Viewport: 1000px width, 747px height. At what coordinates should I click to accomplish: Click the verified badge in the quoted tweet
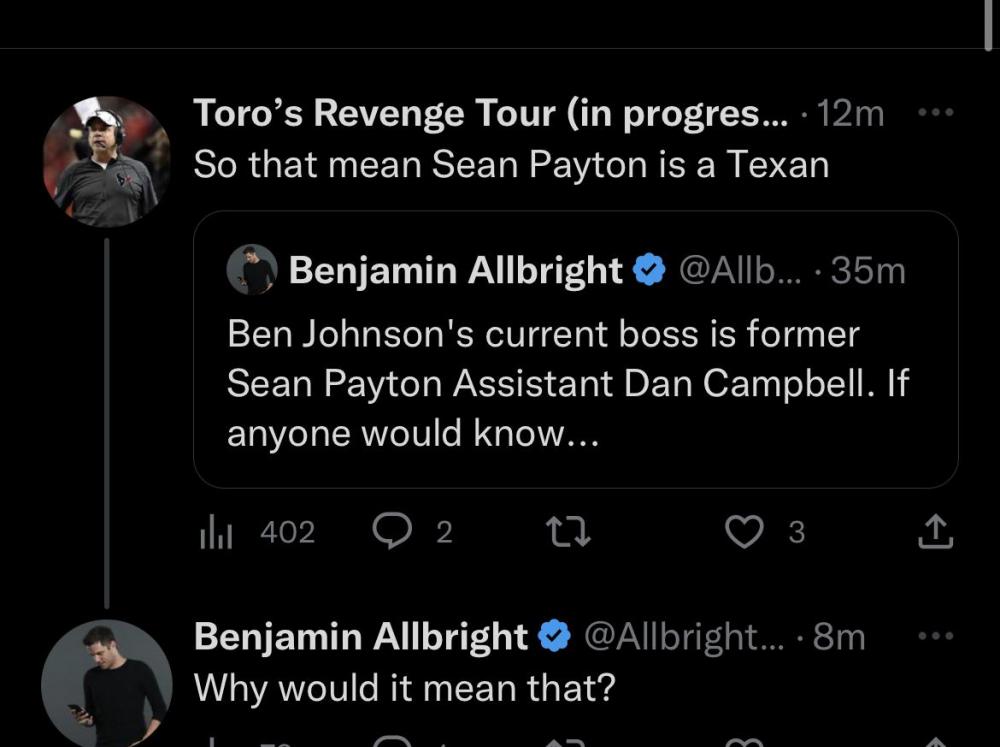tap(650, 270)
